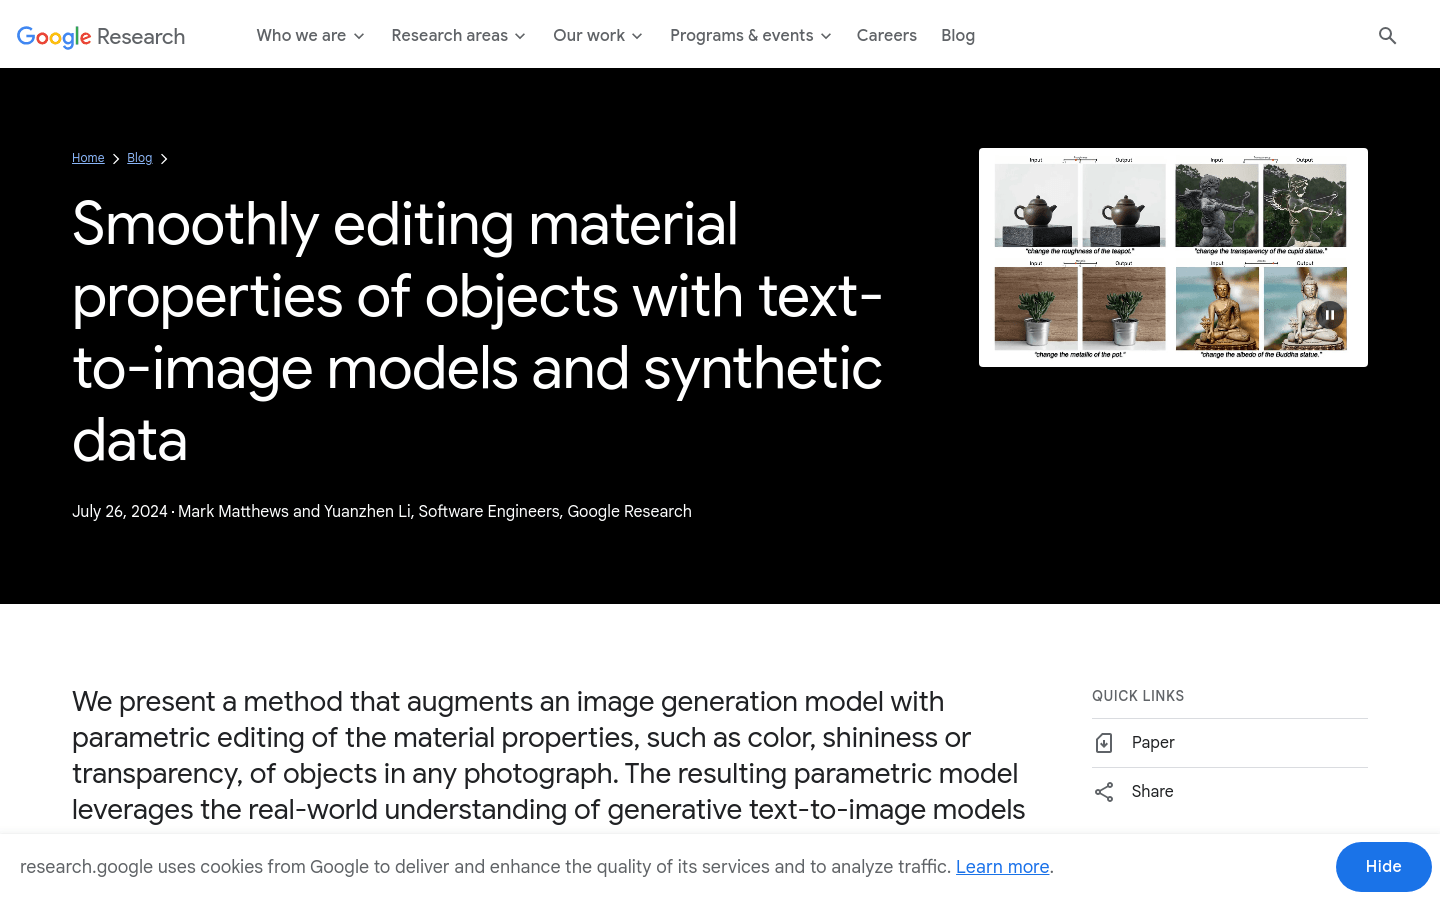Image resolution: width=1440 pixels, height=900 pixels.
Task: Go to the Blog breadcrumb link
Action: [140, 158]
